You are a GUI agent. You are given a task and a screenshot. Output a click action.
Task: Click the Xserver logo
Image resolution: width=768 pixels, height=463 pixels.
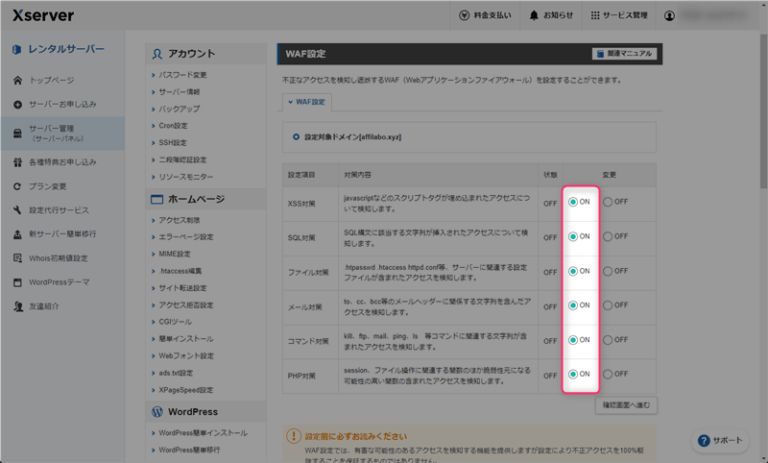tap(43, 15)
